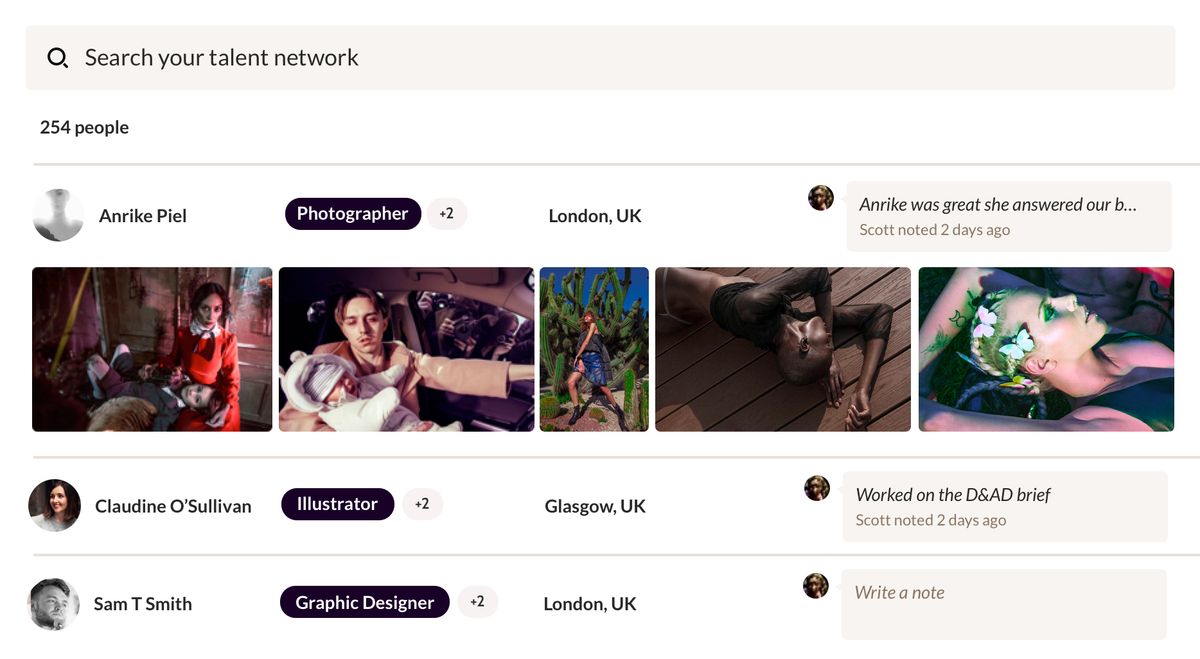
Task: Expand the +2 tags for Anrike Piel
Action: [447, 213]
